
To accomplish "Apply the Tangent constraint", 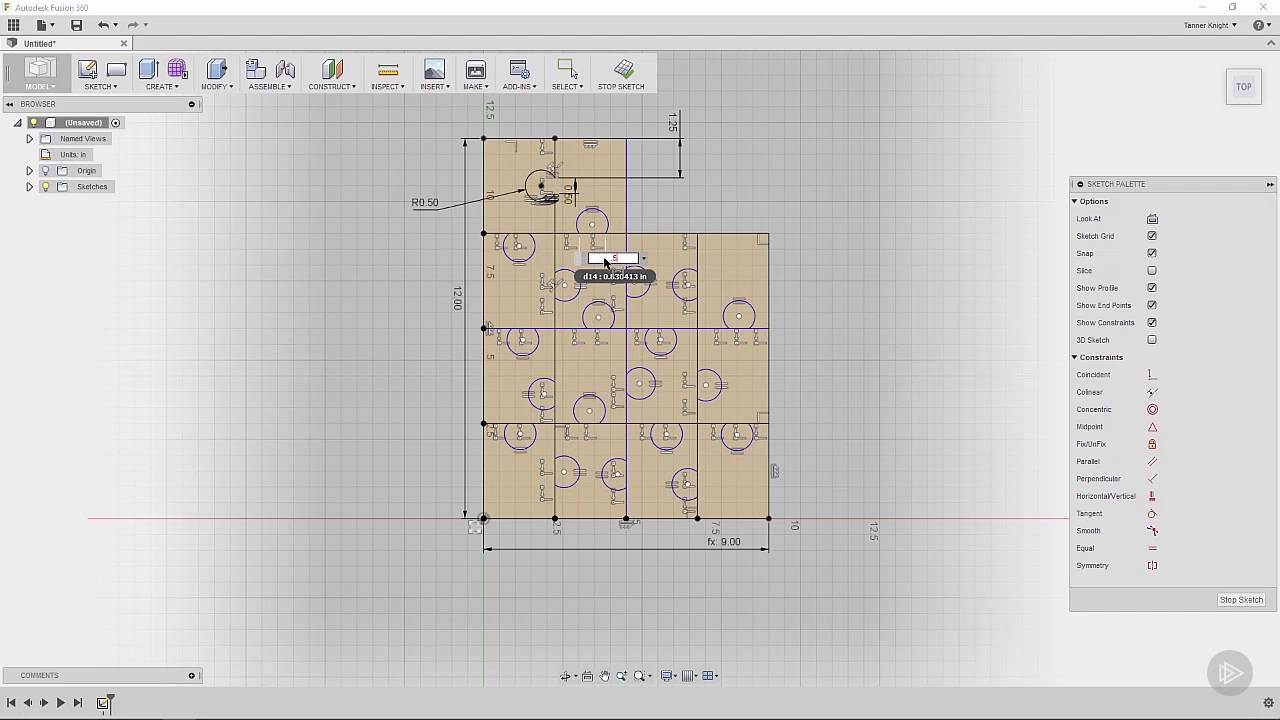I will point(1152,513).
